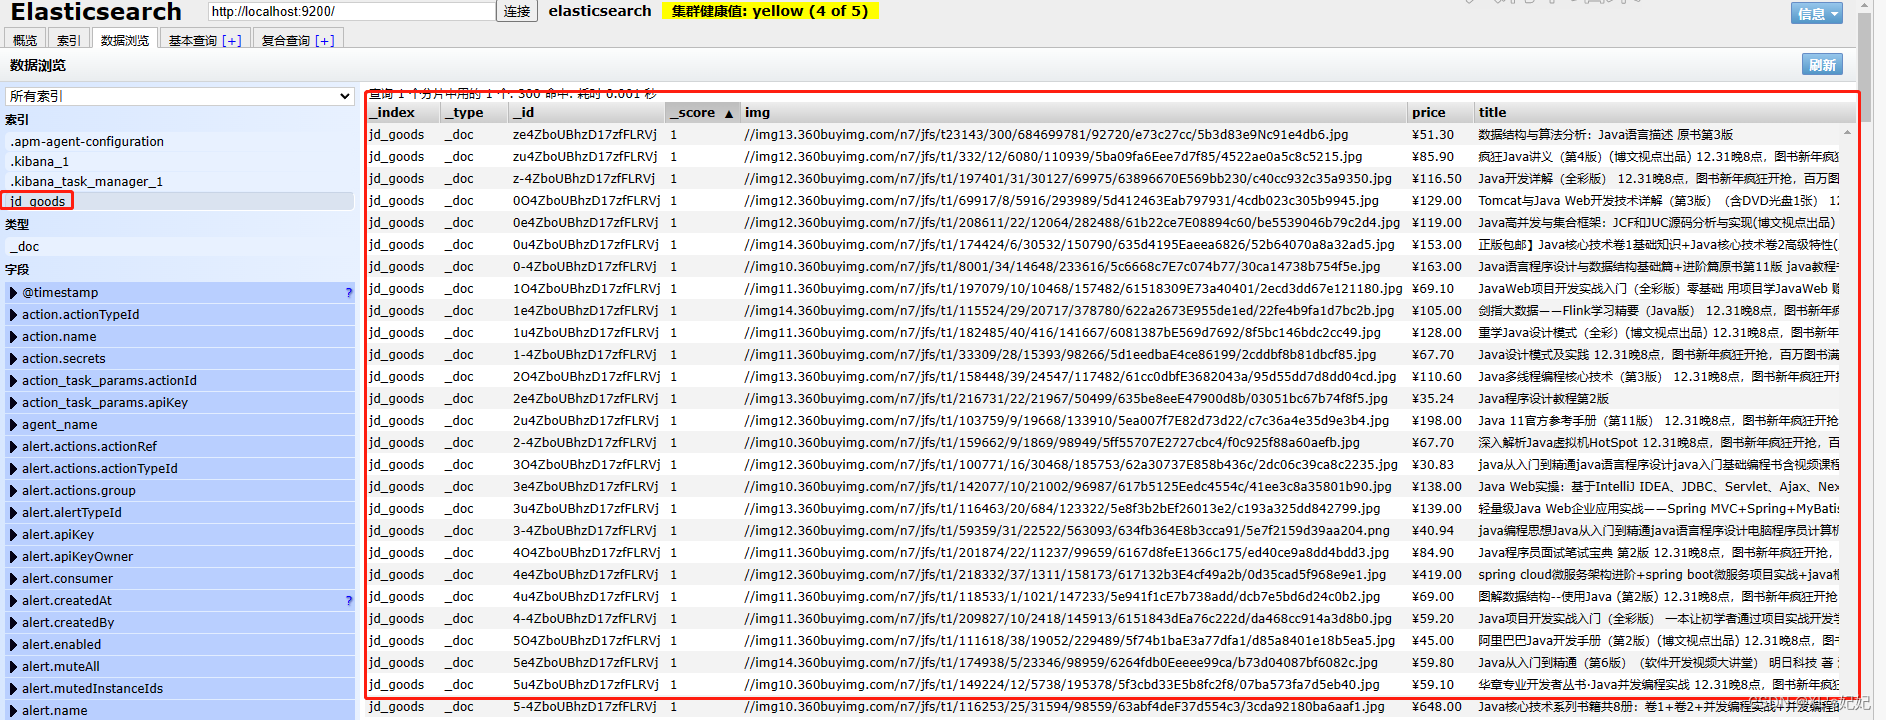Sort by the img column header
Viewport: 1886px width, 720px height.
tap(1074, 112)
